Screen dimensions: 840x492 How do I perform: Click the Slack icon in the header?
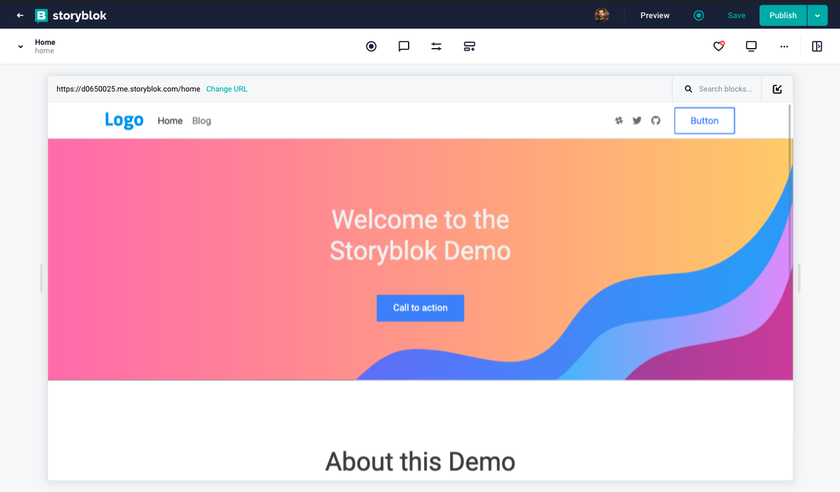(619, 121)
